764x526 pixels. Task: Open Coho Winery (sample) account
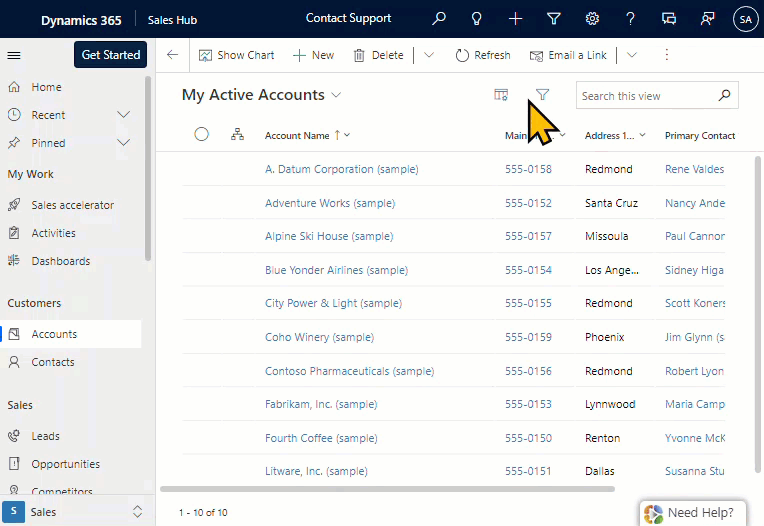tap(319, 337)
